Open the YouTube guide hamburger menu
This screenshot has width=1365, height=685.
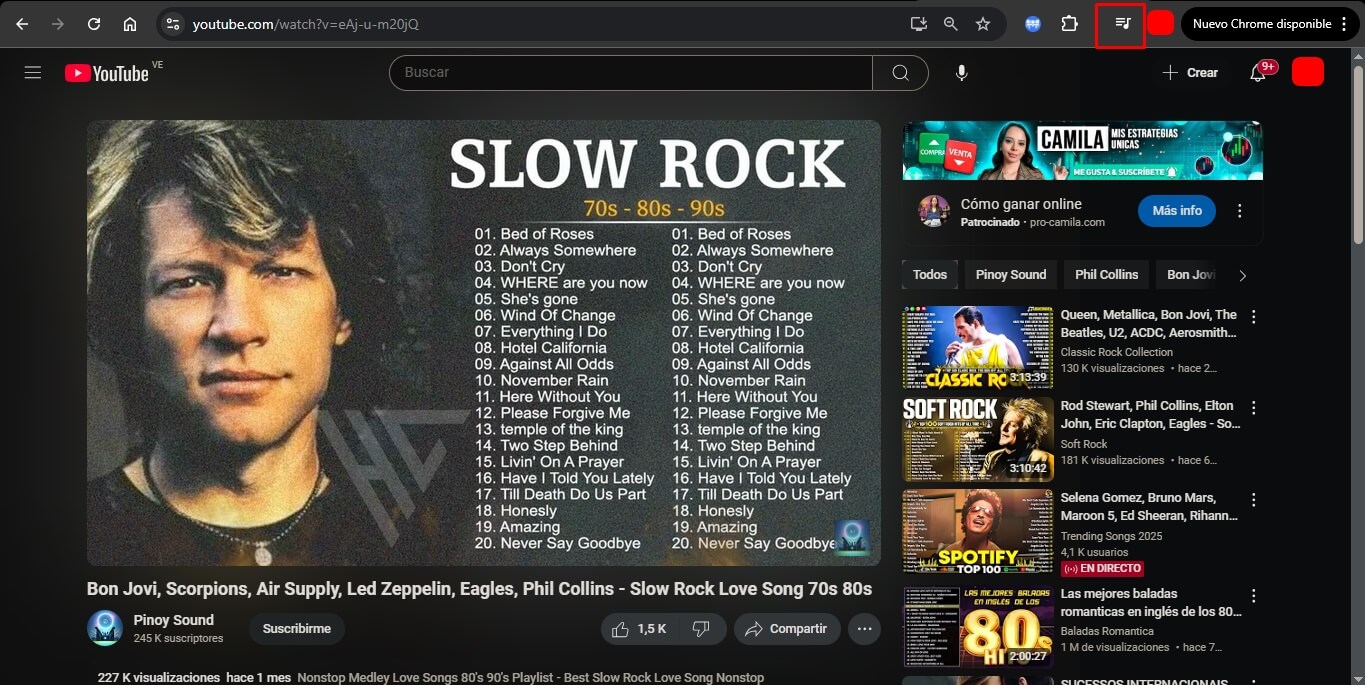(33, 72)
